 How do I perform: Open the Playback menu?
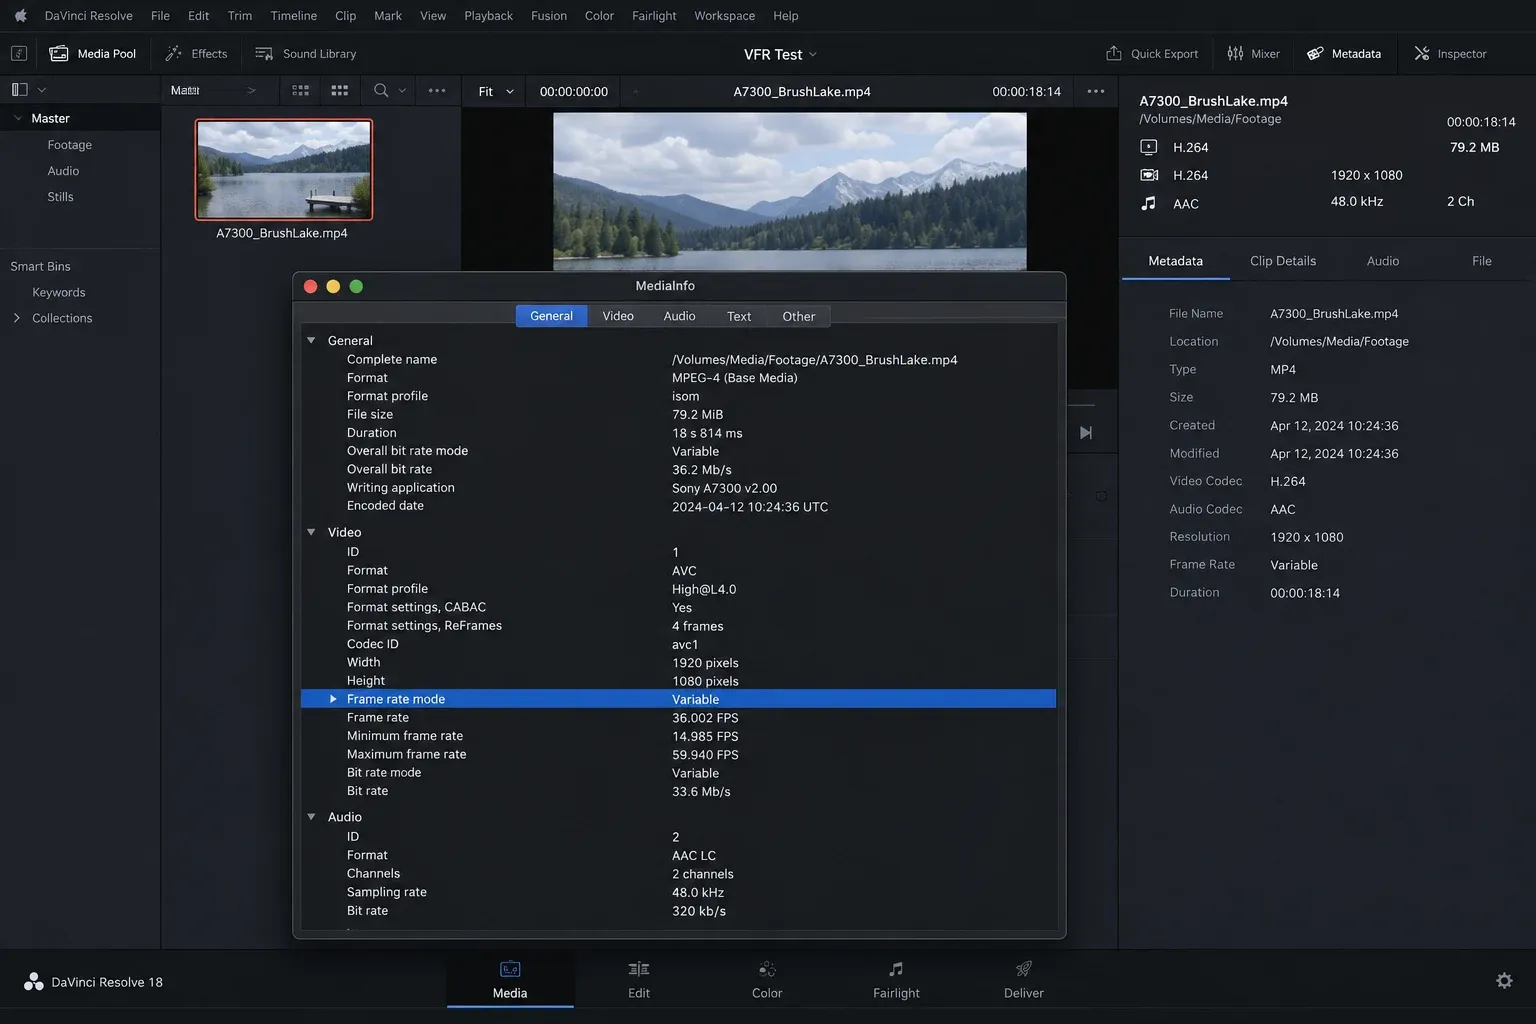click(488, 16)
